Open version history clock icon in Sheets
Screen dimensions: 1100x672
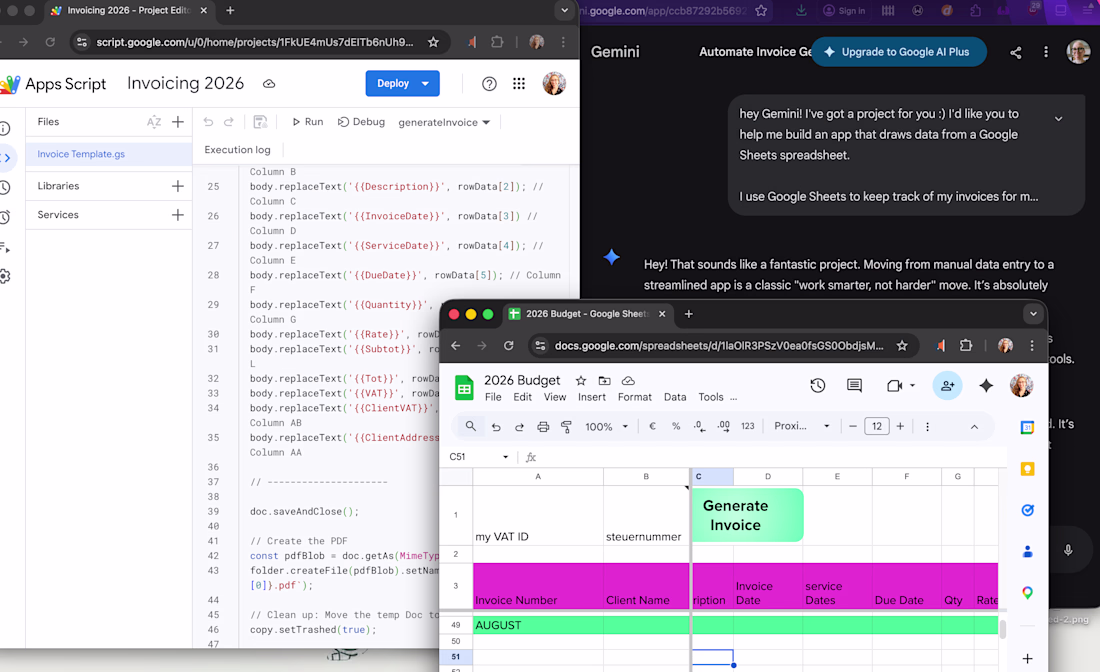pyautogui.click(x=817, y=386)
